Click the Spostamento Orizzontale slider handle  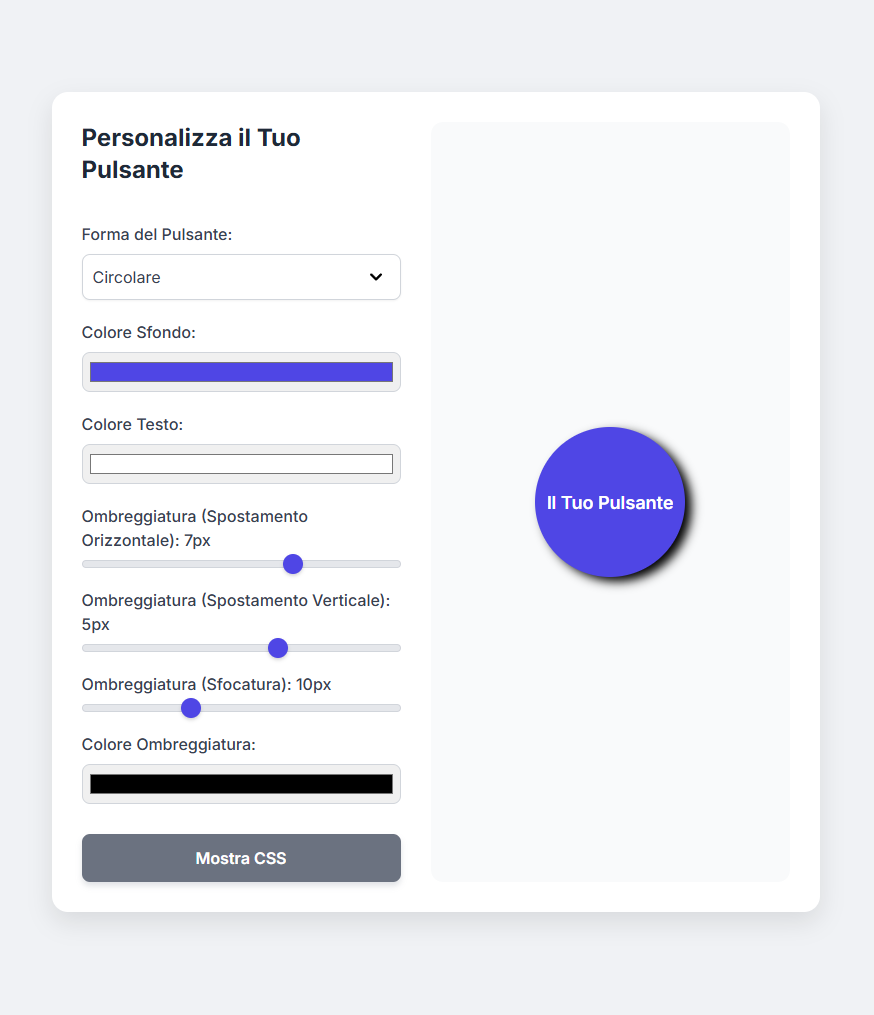293,564
